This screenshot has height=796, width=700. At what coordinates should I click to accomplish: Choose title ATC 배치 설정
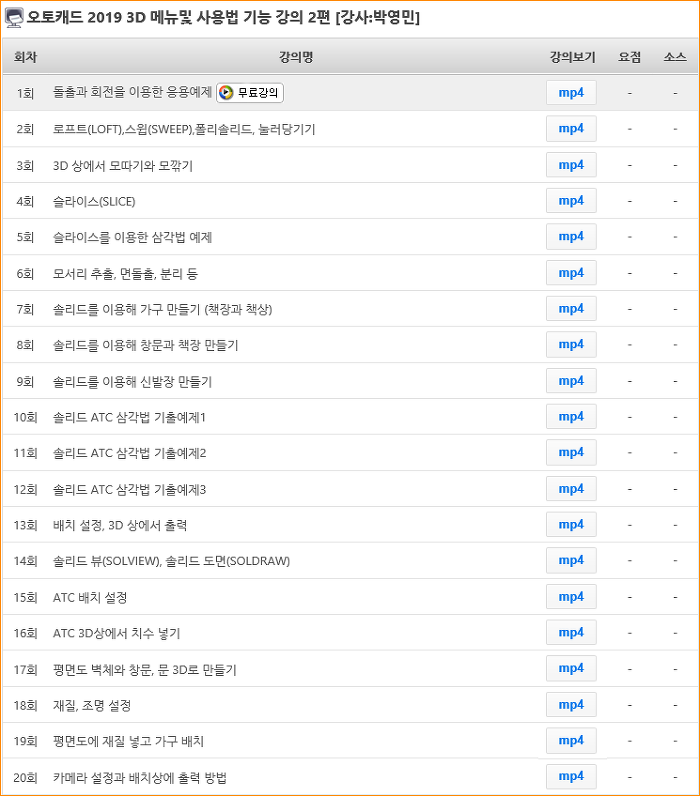pos(90,598)
